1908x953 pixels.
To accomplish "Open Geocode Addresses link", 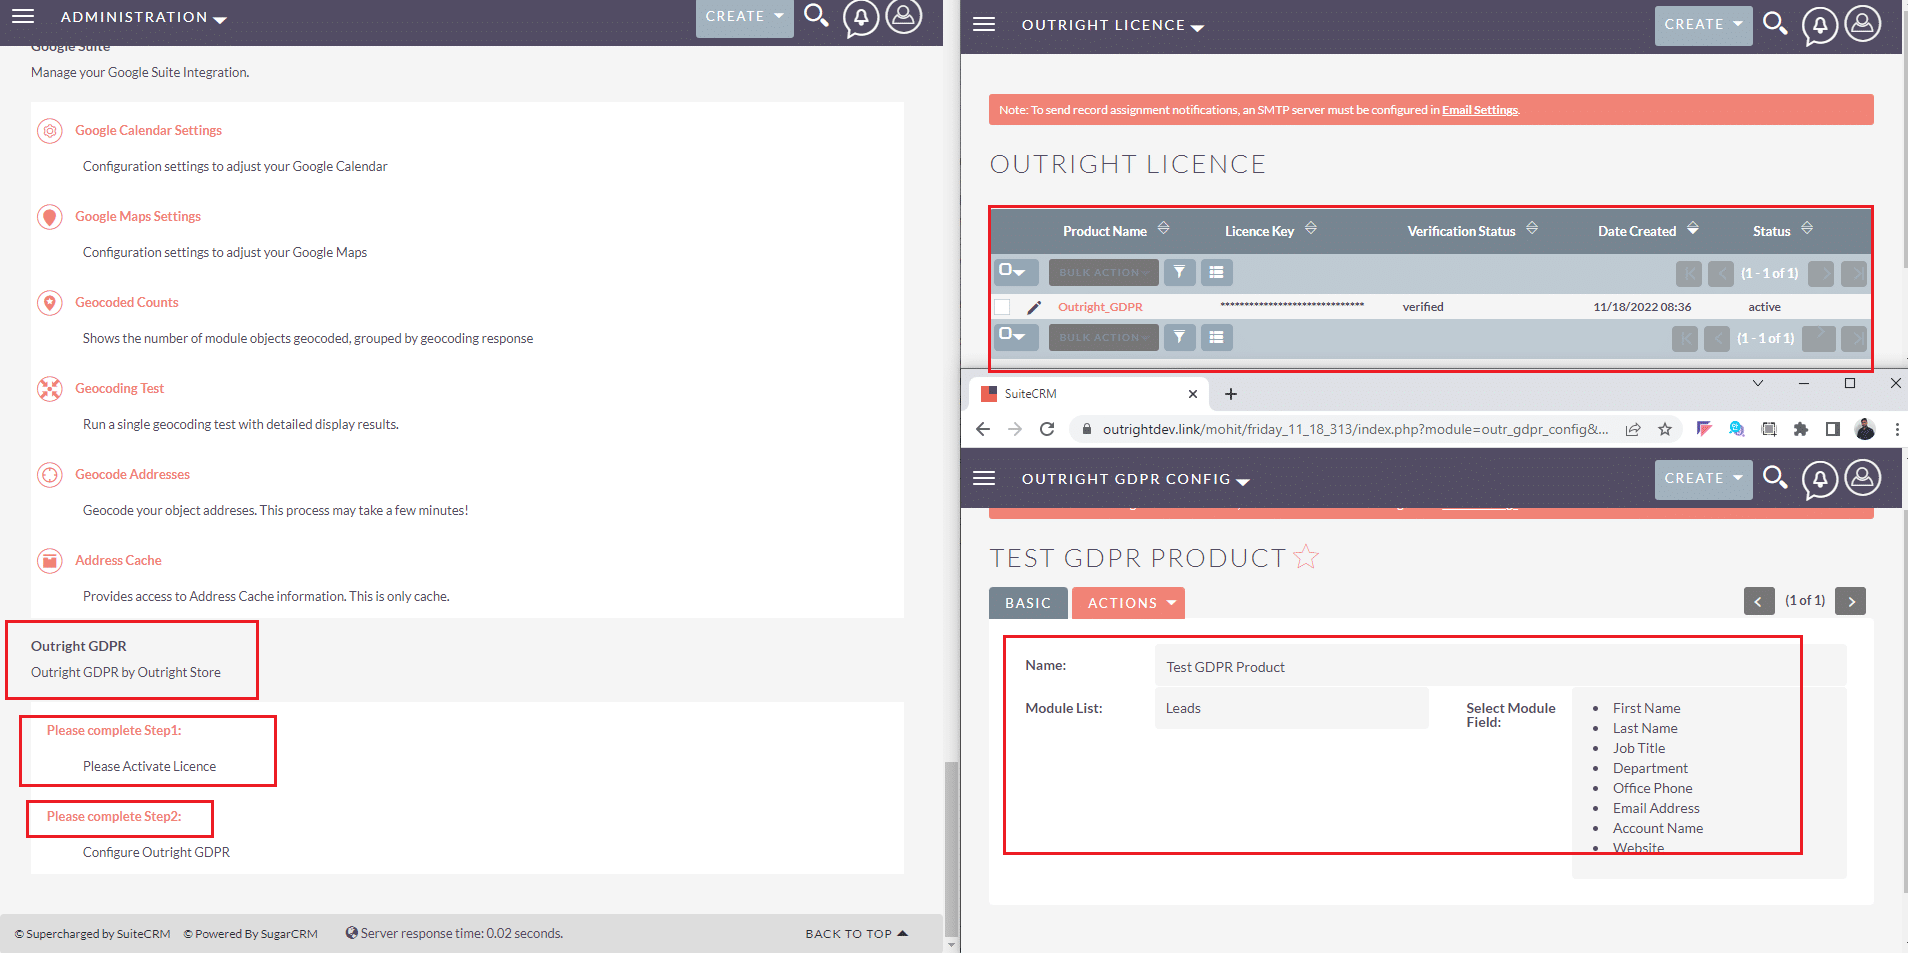I will point(132,474).
